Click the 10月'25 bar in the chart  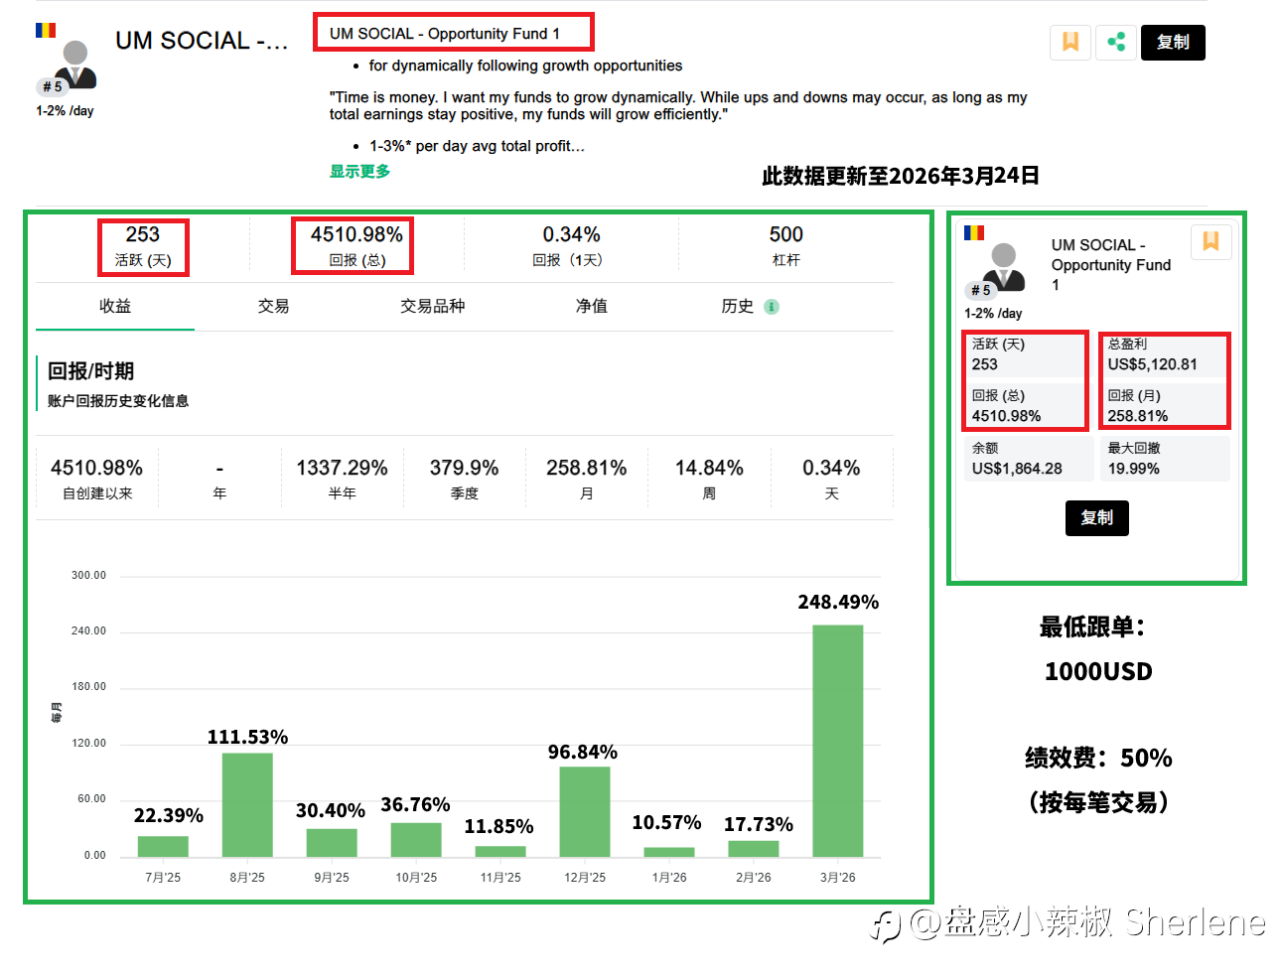pos(416,840)
